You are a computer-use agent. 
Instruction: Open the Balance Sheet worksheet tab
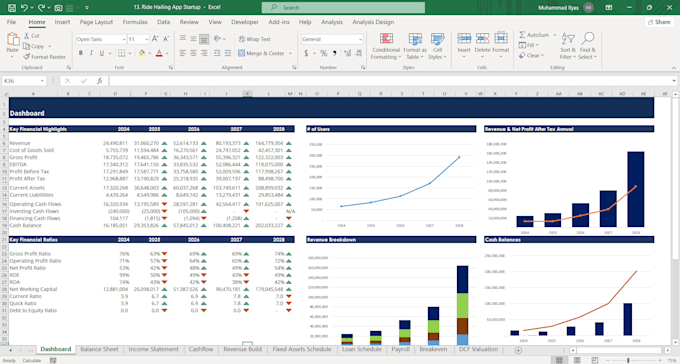pos(99,349)
